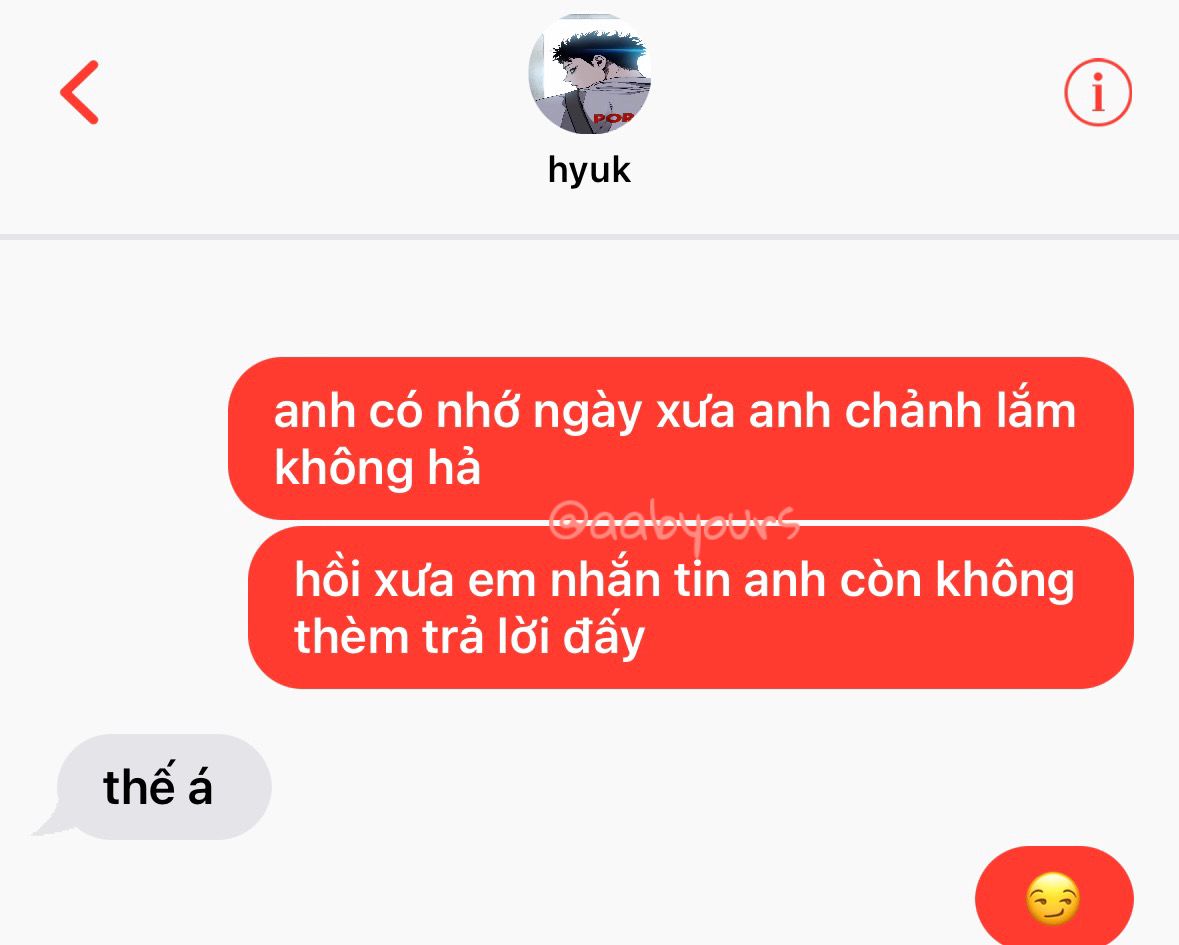
Task: Tap the word 'thế' in gray bubble
Action: click(x=139, y=786)
